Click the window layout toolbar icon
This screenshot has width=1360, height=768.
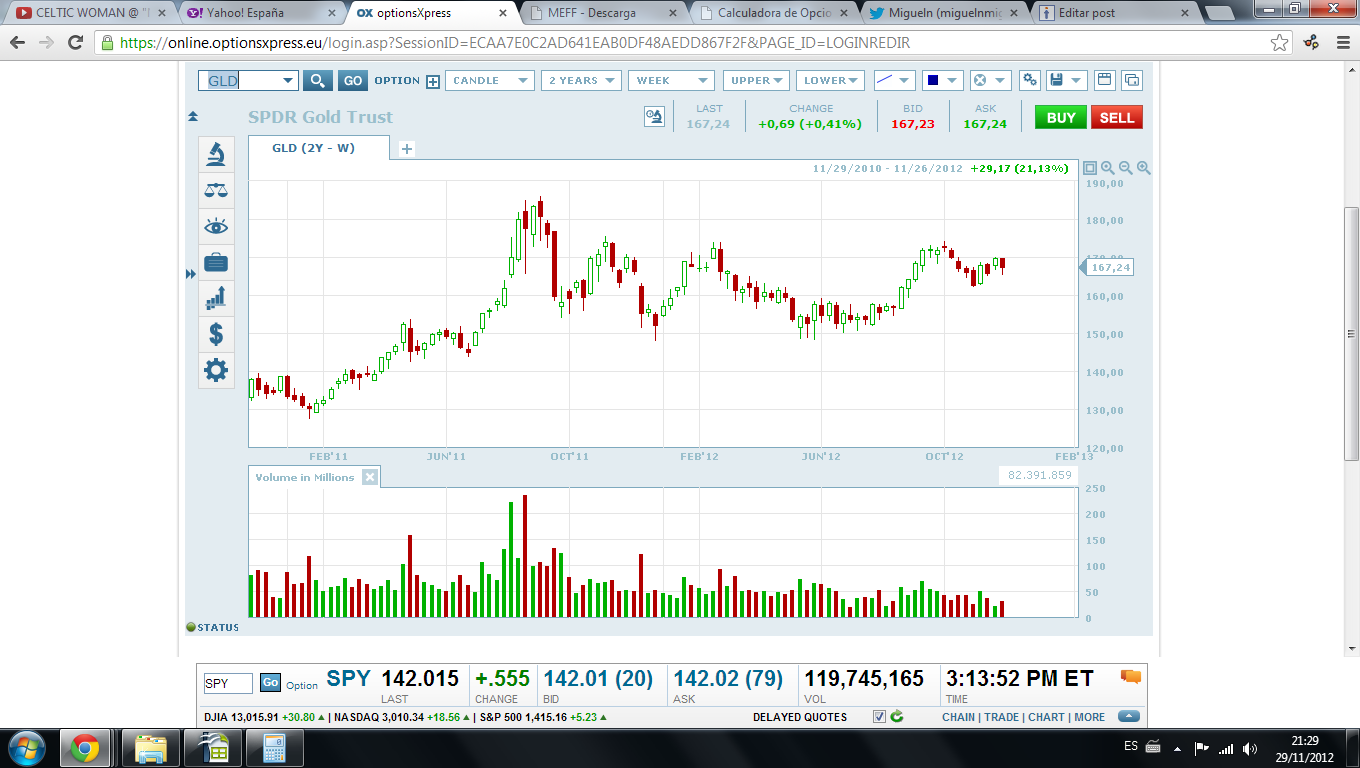click(x=1105, y=81)
